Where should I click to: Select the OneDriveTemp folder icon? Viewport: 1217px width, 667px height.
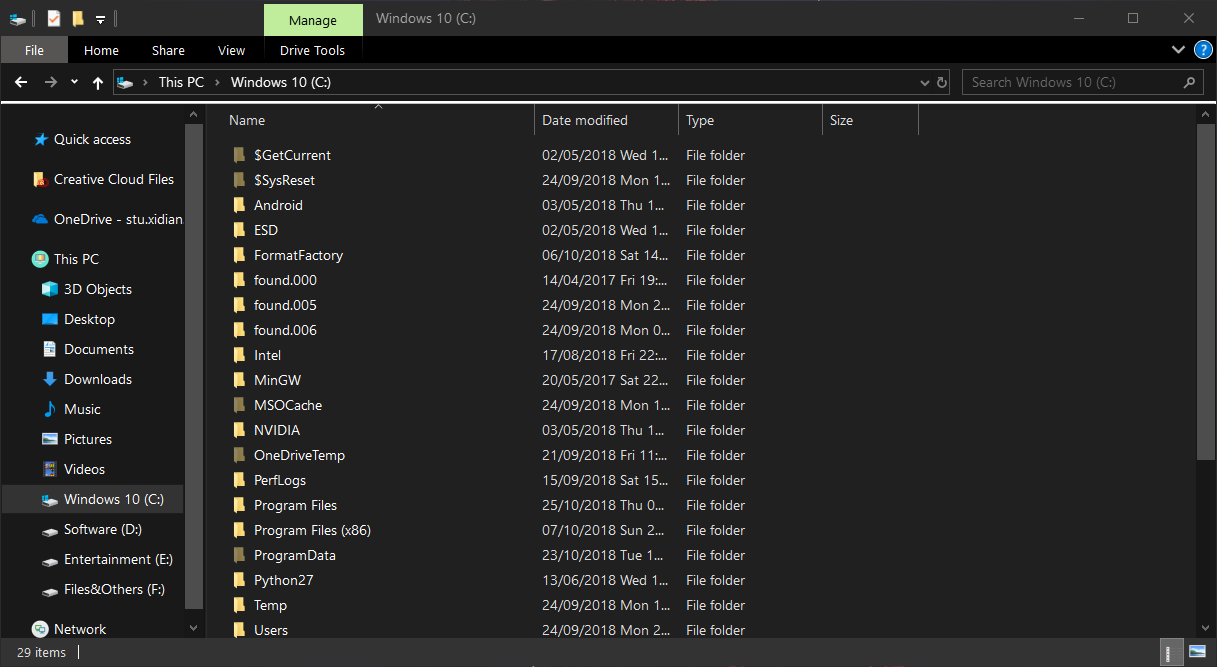click(239, 455)
